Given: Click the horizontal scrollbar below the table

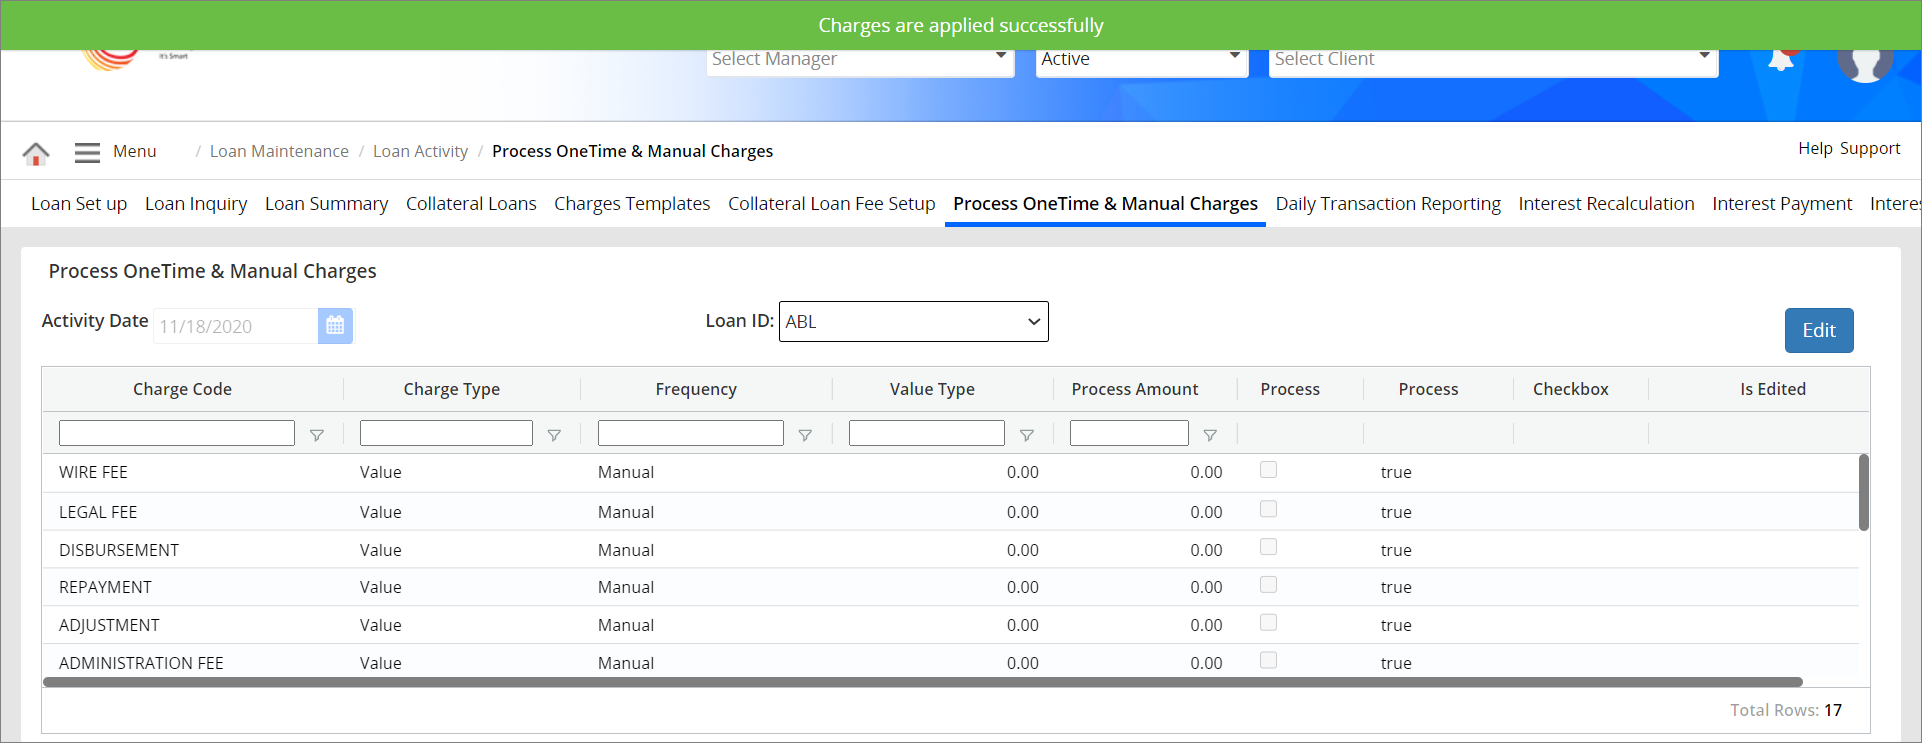Looking at the screenshot, I should click(922, 682).
